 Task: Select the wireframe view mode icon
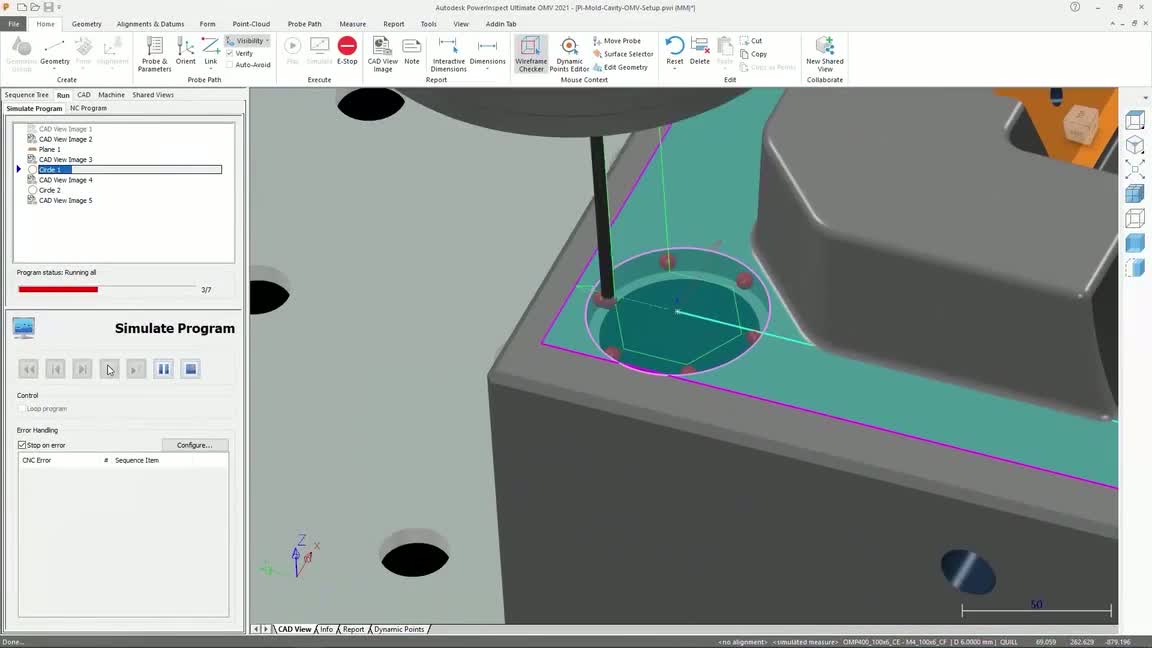coord(1134,218)
